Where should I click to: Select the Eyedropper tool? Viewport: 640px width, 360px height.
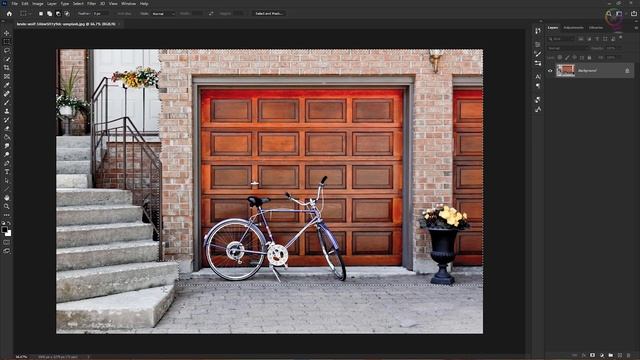7,85
